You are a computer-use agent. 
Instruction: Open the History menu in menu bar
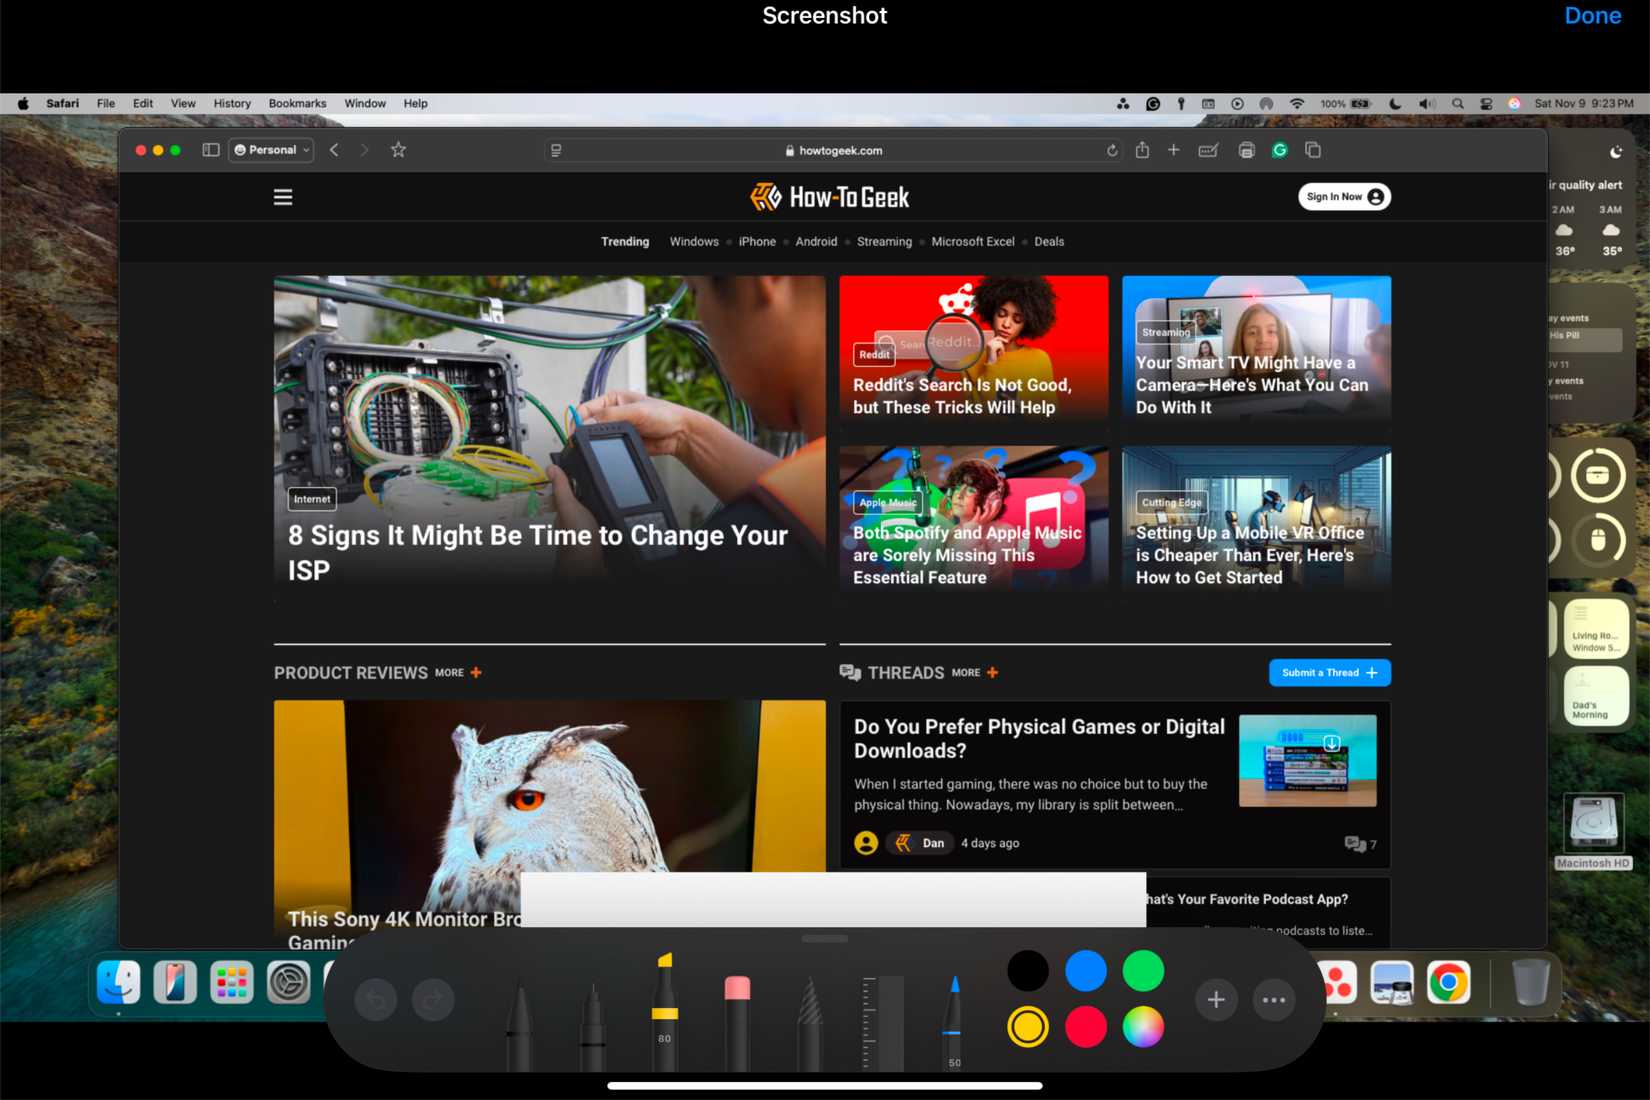click(x=232, y=104)
